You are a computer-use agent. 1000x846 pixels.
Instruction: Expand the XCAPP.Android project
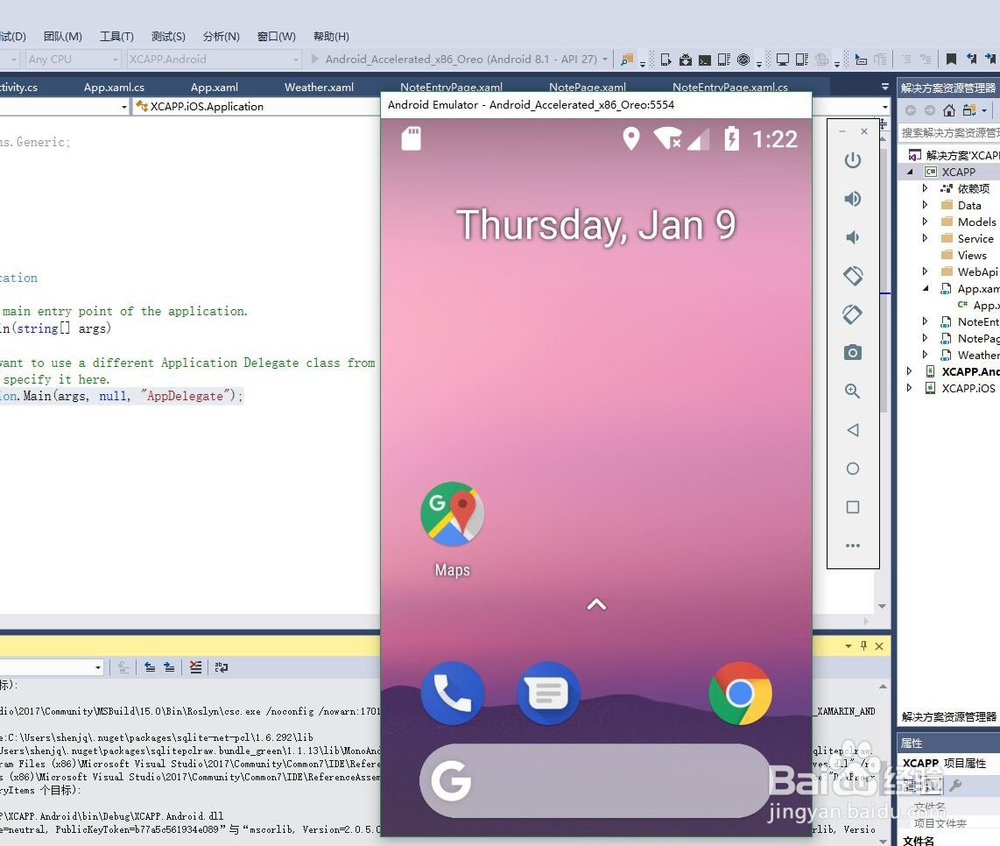pos(909,371)
